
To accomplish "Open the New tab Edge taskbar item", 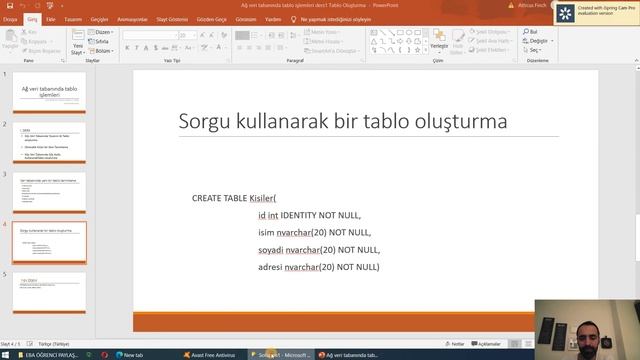I will pyautogui.click(x=130, y=355).
